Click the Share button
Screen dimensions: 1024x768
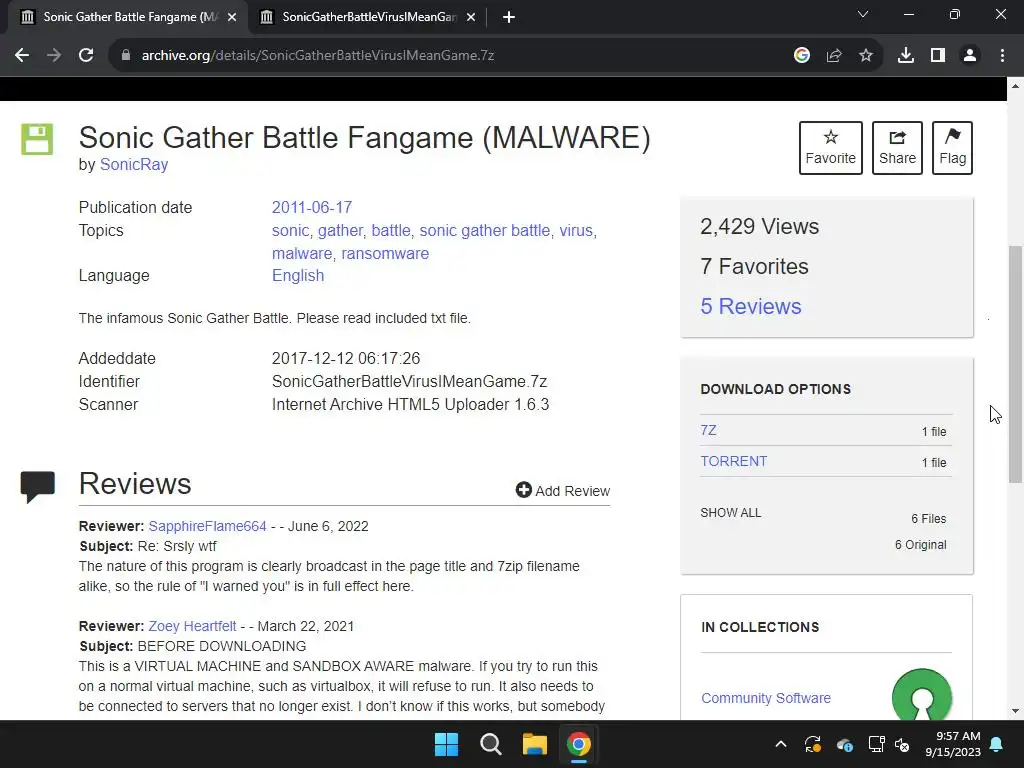[x=897, y=148]
